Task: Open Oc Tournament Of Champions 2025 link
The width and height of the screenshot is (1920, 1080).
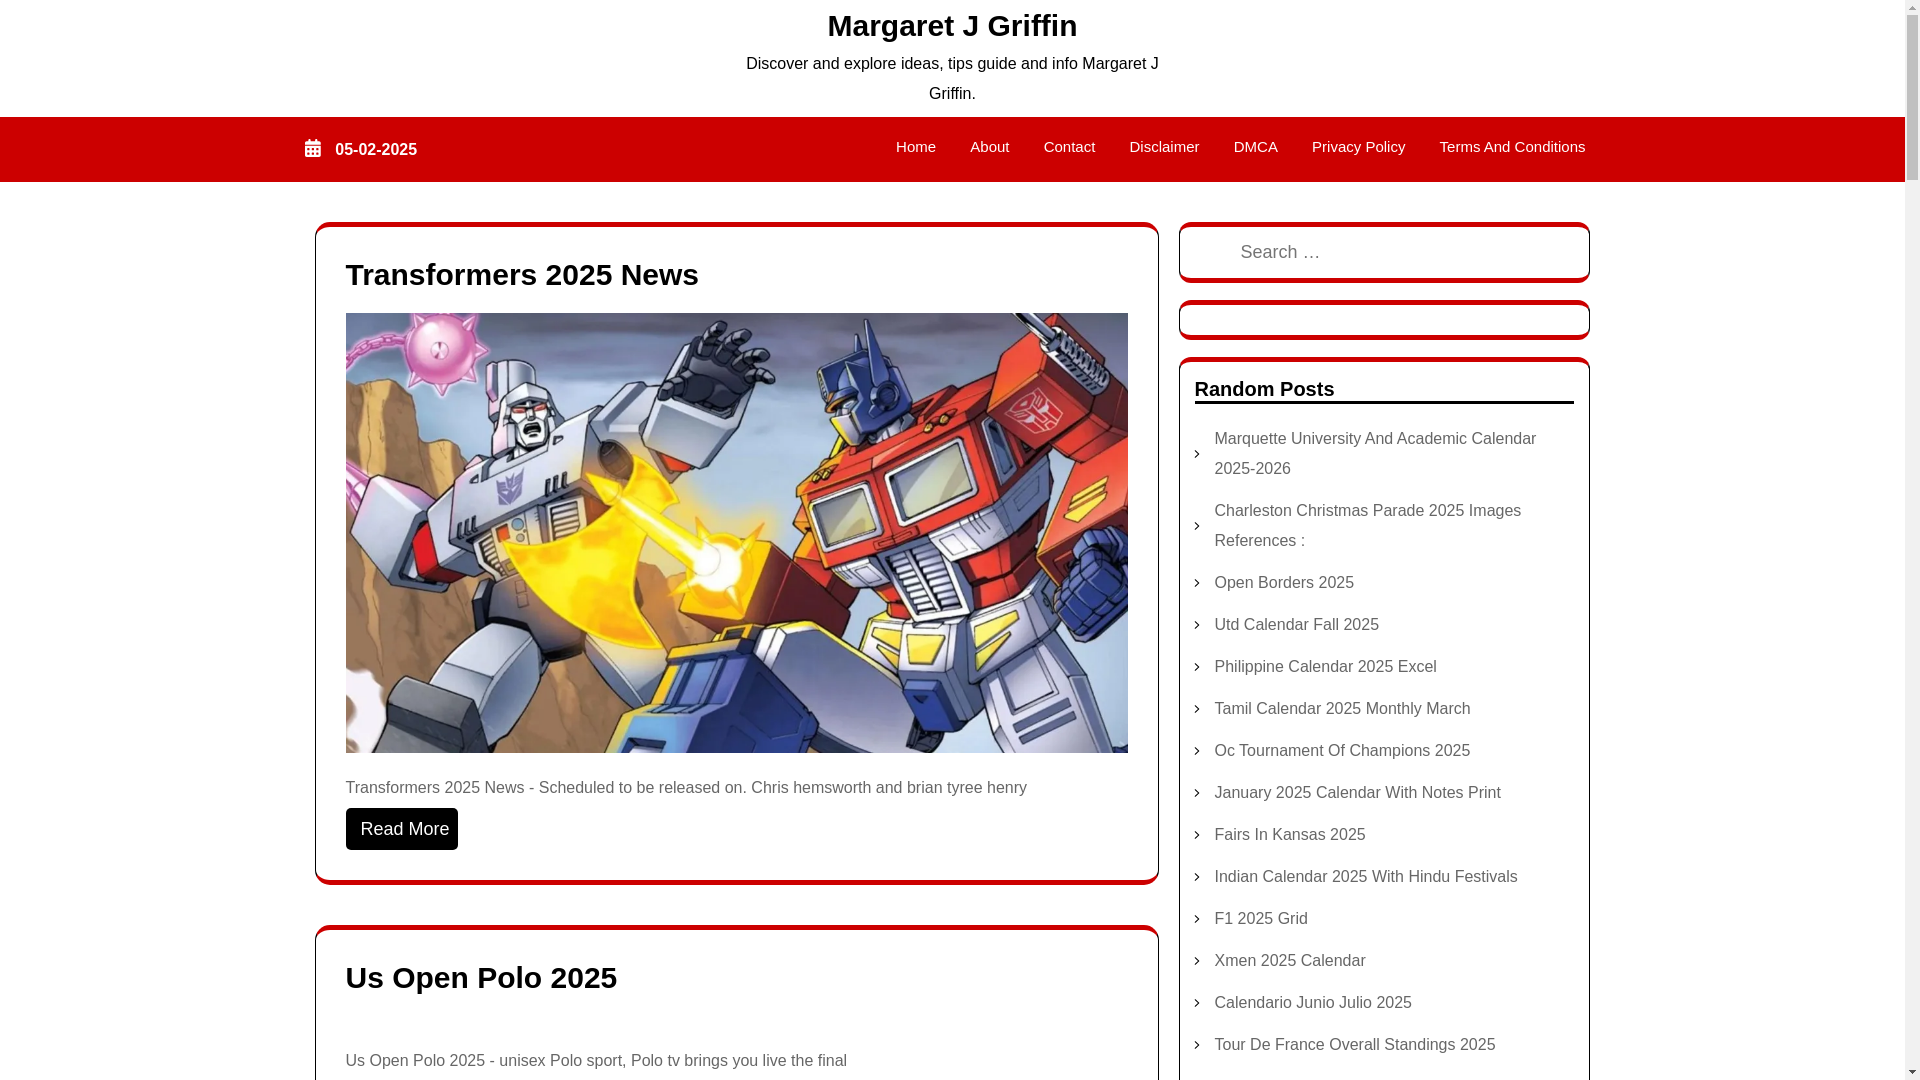Action: [x=1342, y=751]
